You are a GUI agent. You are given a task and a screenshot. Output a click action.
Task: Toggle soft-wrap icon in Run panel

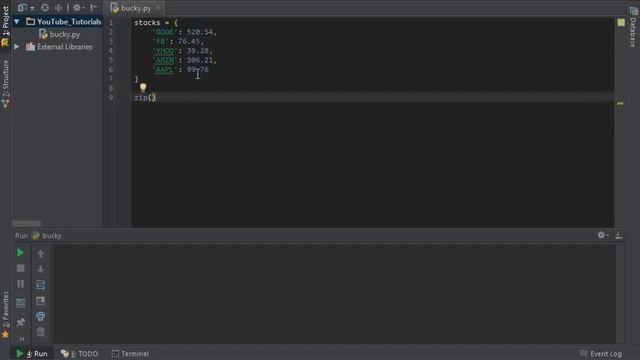pyautogui.click(x=40, y=285)
